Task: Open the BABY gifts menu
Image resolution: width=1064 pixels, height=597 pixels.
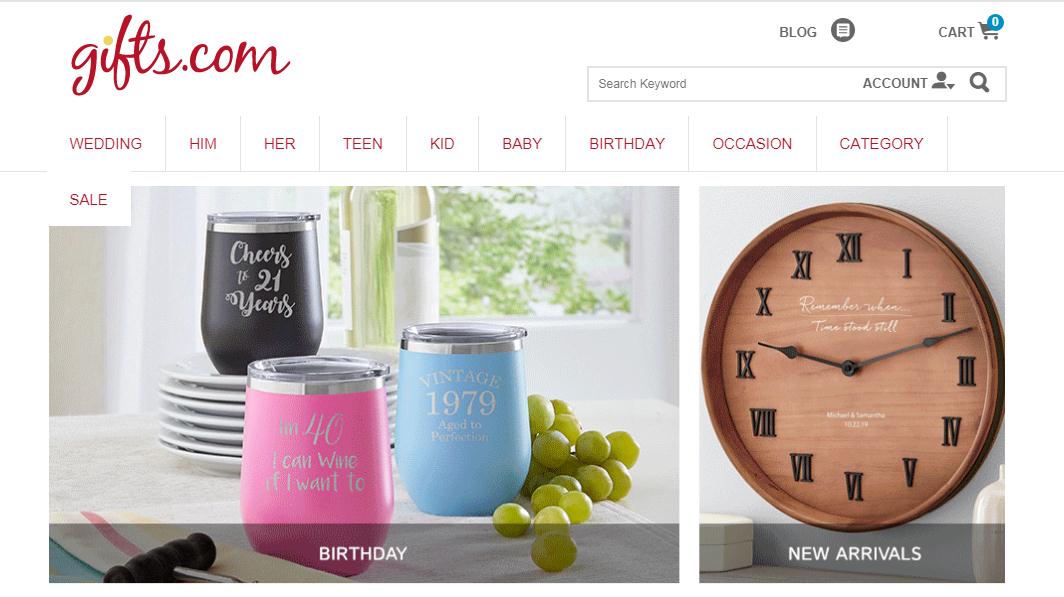Action: pos(522,144)
